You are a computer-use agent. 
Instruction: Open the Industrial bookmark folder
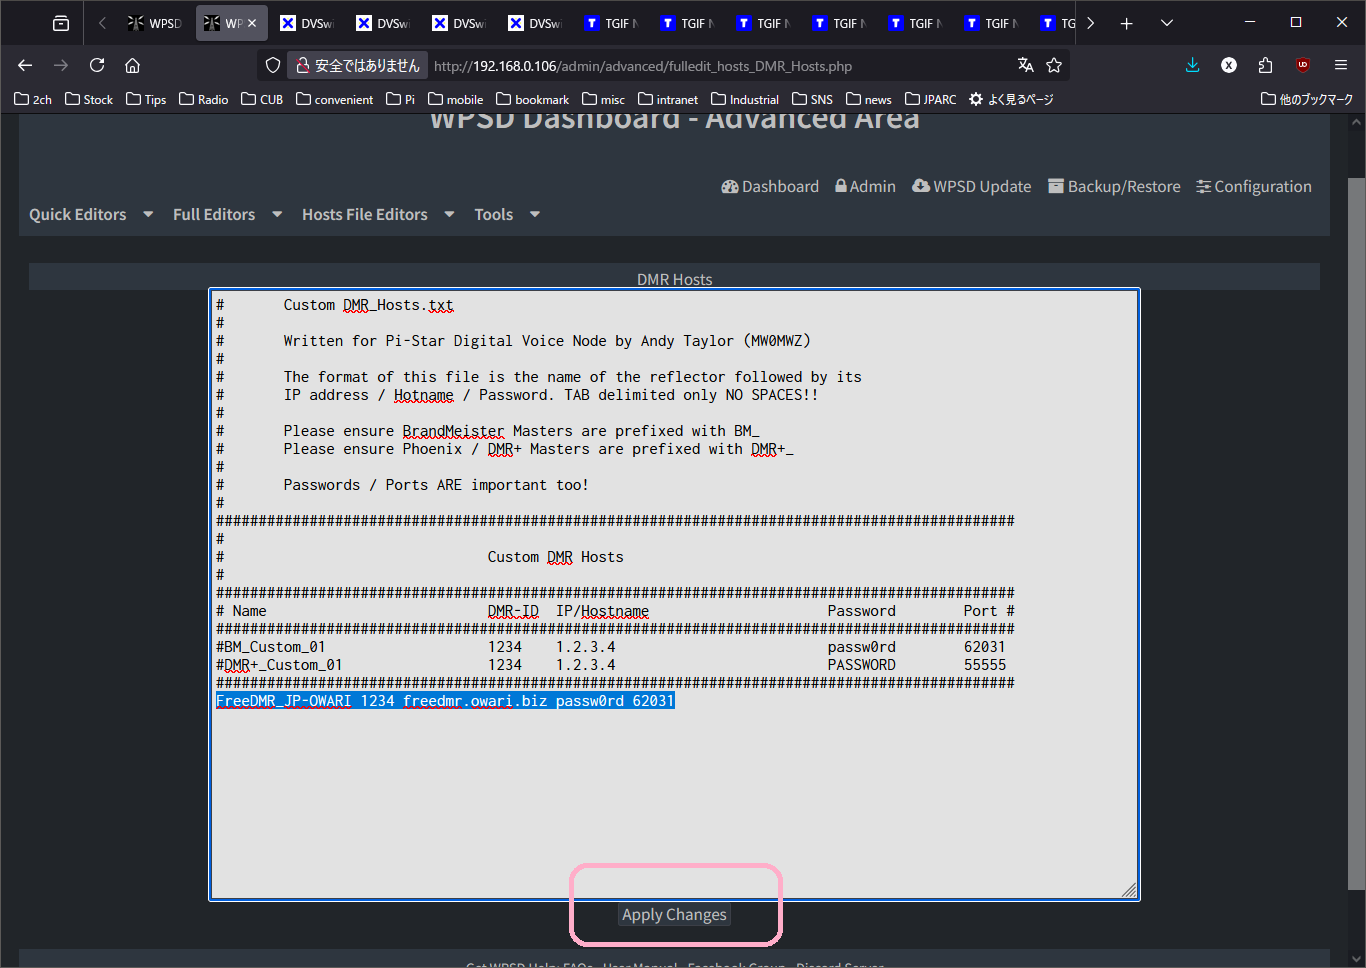745,99
